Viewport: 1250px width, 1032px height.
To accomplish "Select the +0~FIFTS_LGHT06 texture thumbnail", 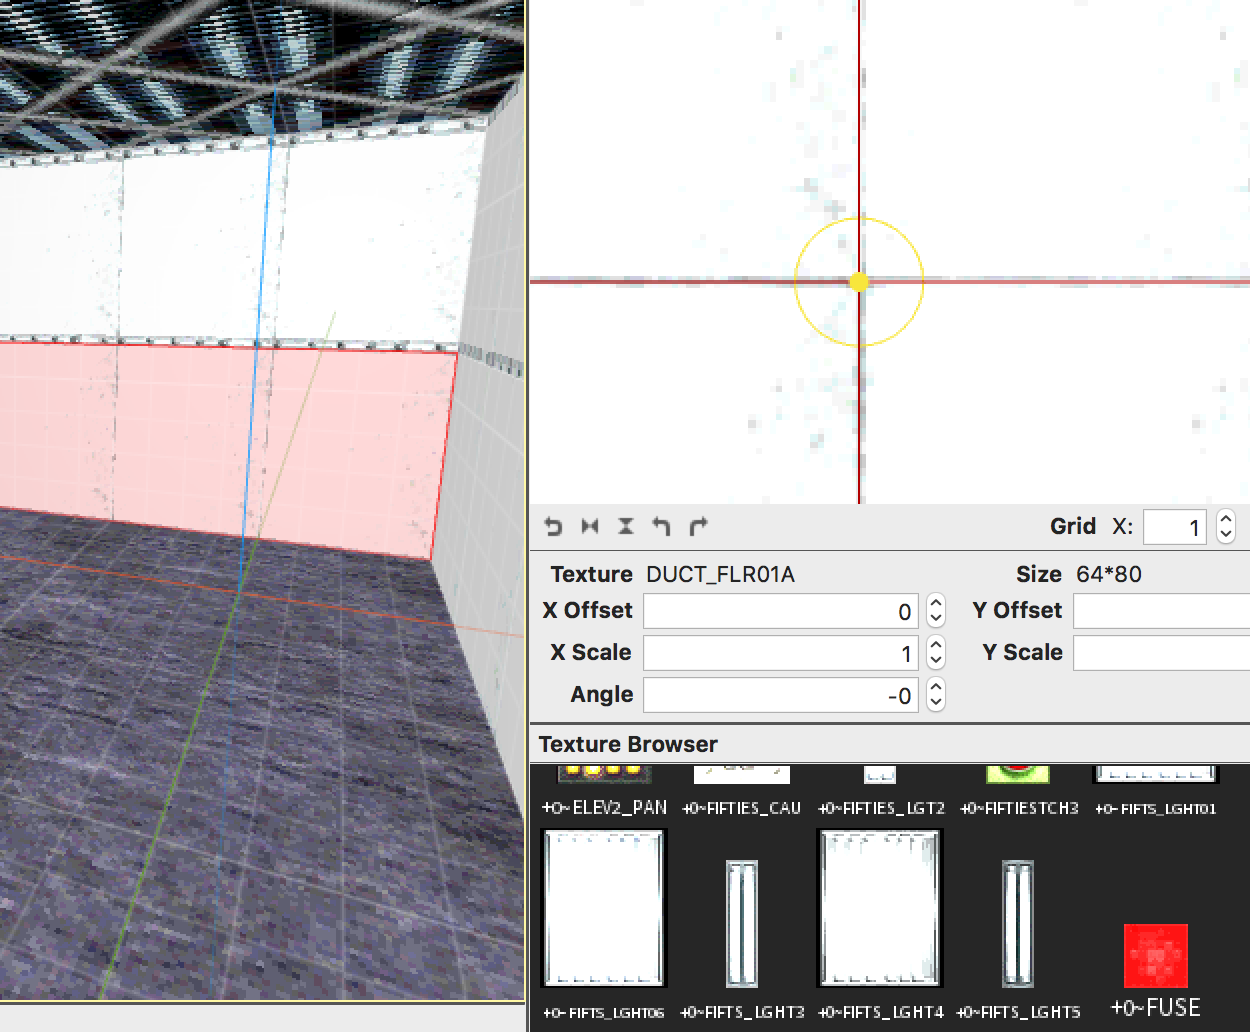I will (604, 908).
